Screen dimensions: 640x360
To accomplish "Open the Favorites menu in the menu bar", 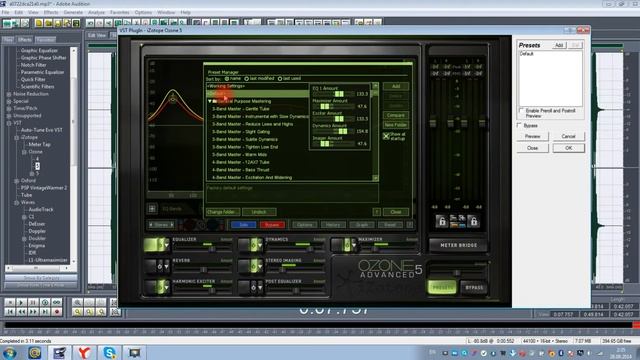I will [119, 13].
